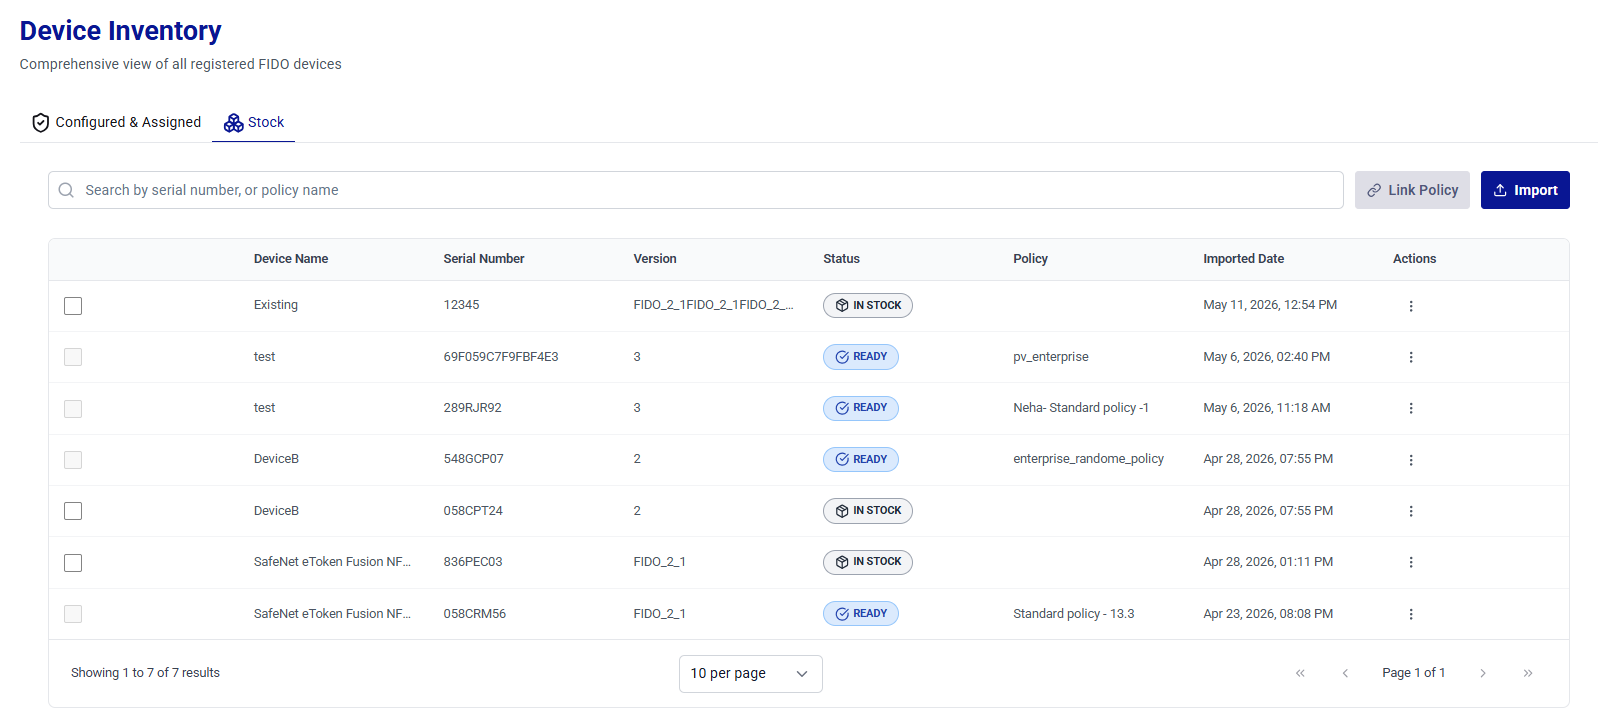The width and height of the screenshot is (1617, 728).
Task: Open actions menu for serial 12345
Action: [1411, 306]
